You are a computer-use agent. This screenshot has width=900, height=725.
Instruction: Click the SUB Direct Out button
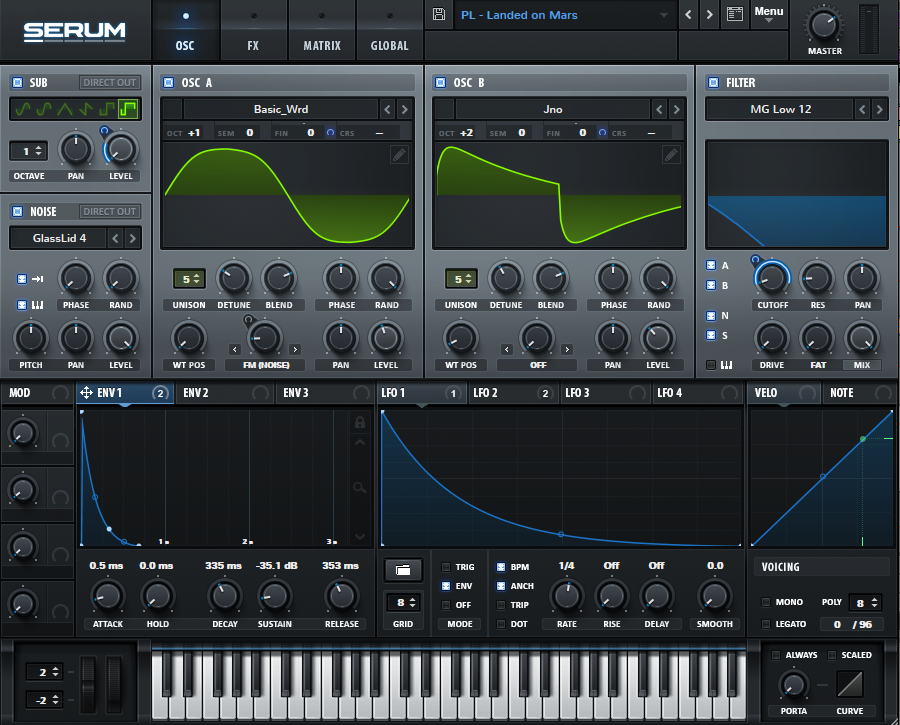coord(109,82)
